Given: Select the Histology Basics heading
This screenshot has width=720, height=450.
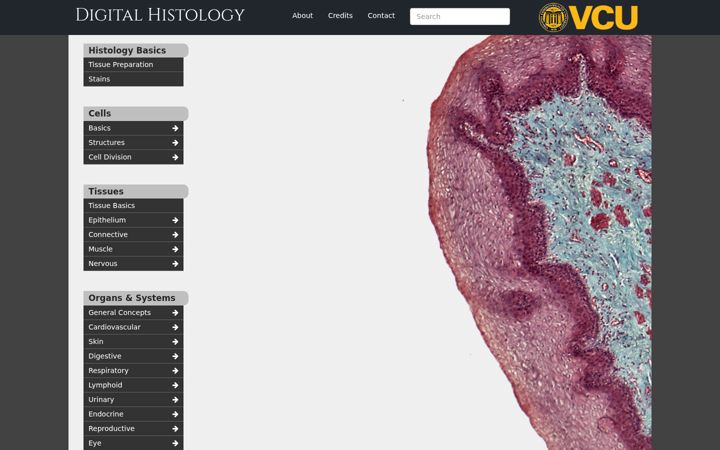Looking at the screenshot, I should coord(136,51).
